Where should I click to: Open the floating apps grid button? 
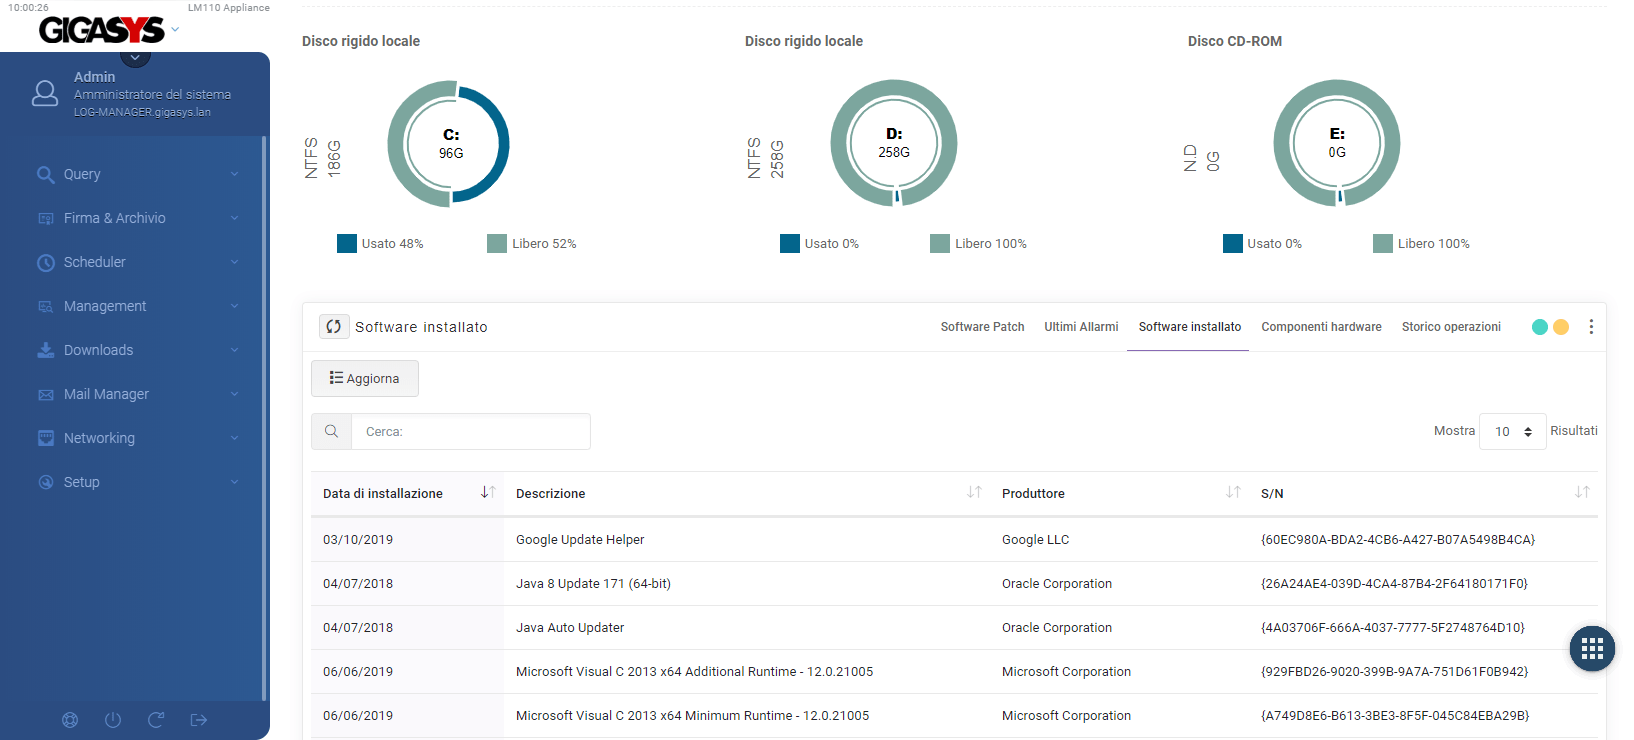(x=1592, y=649)
